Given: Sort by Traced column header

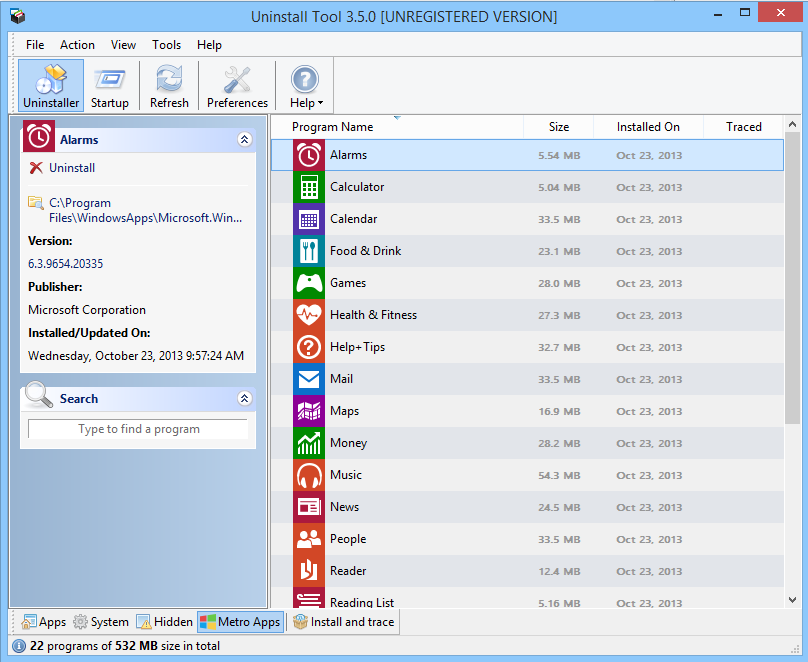Looking at the screenshot, I should [744, 127].
